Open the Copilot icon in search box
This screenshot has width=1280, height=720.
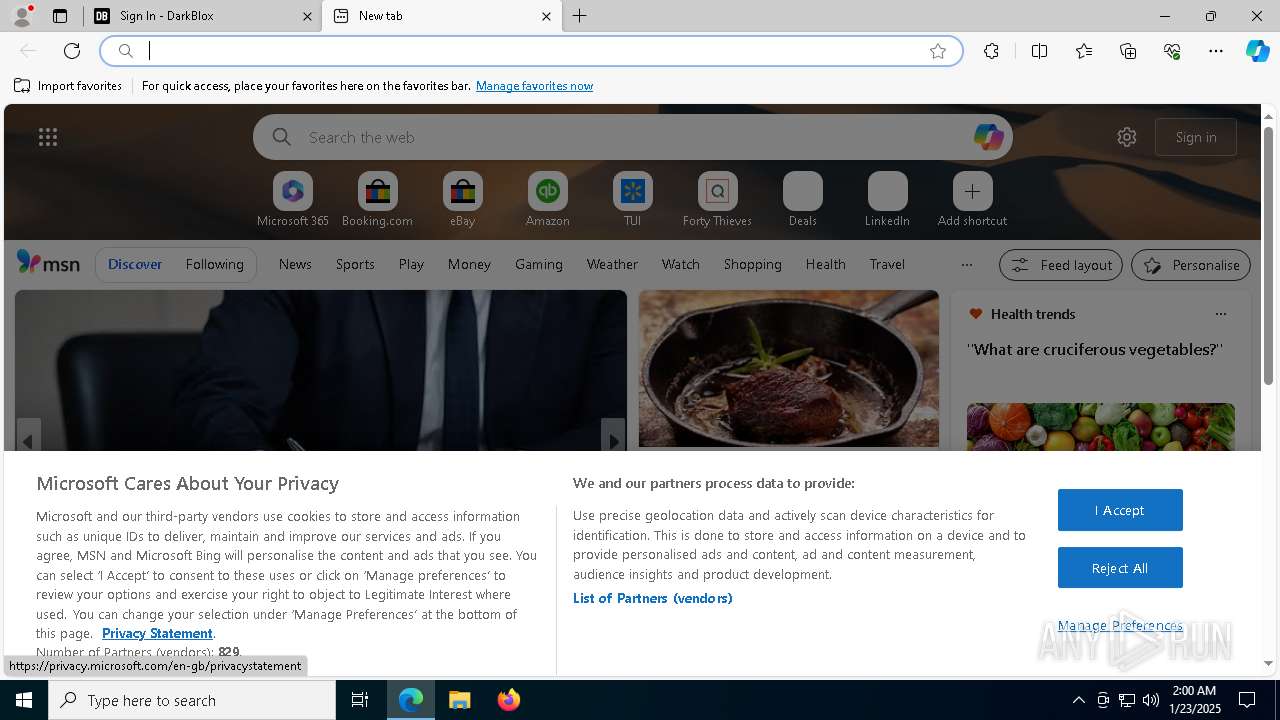(988, 137)
